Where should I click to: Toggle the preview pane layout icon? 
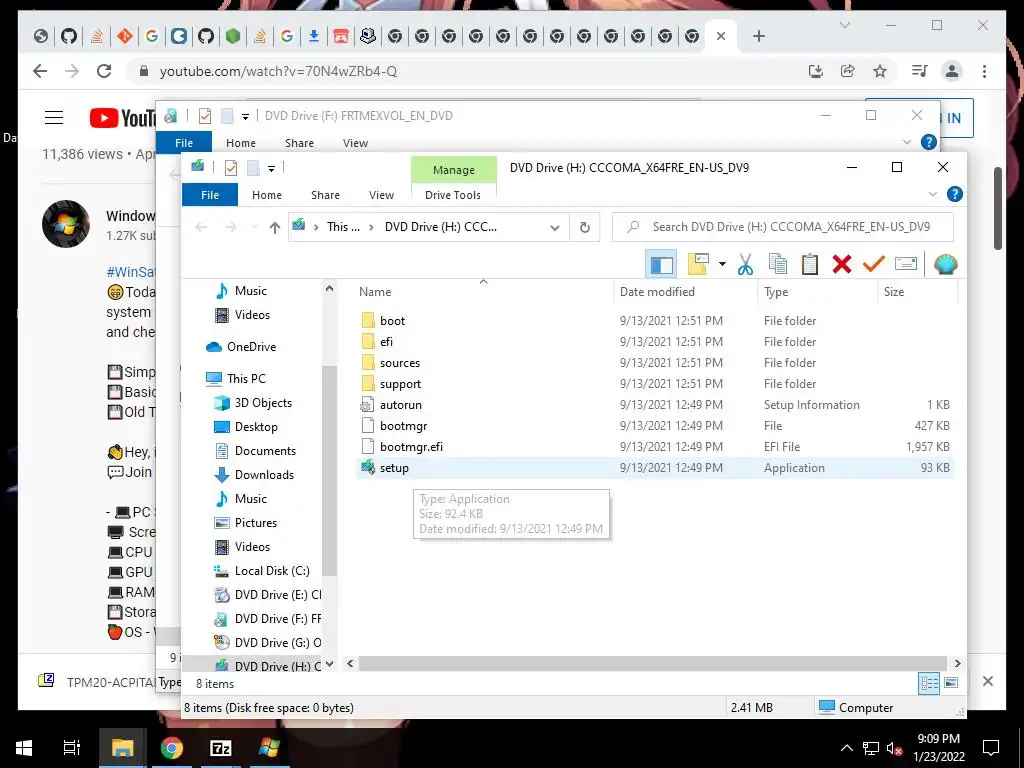coord(661,264)
